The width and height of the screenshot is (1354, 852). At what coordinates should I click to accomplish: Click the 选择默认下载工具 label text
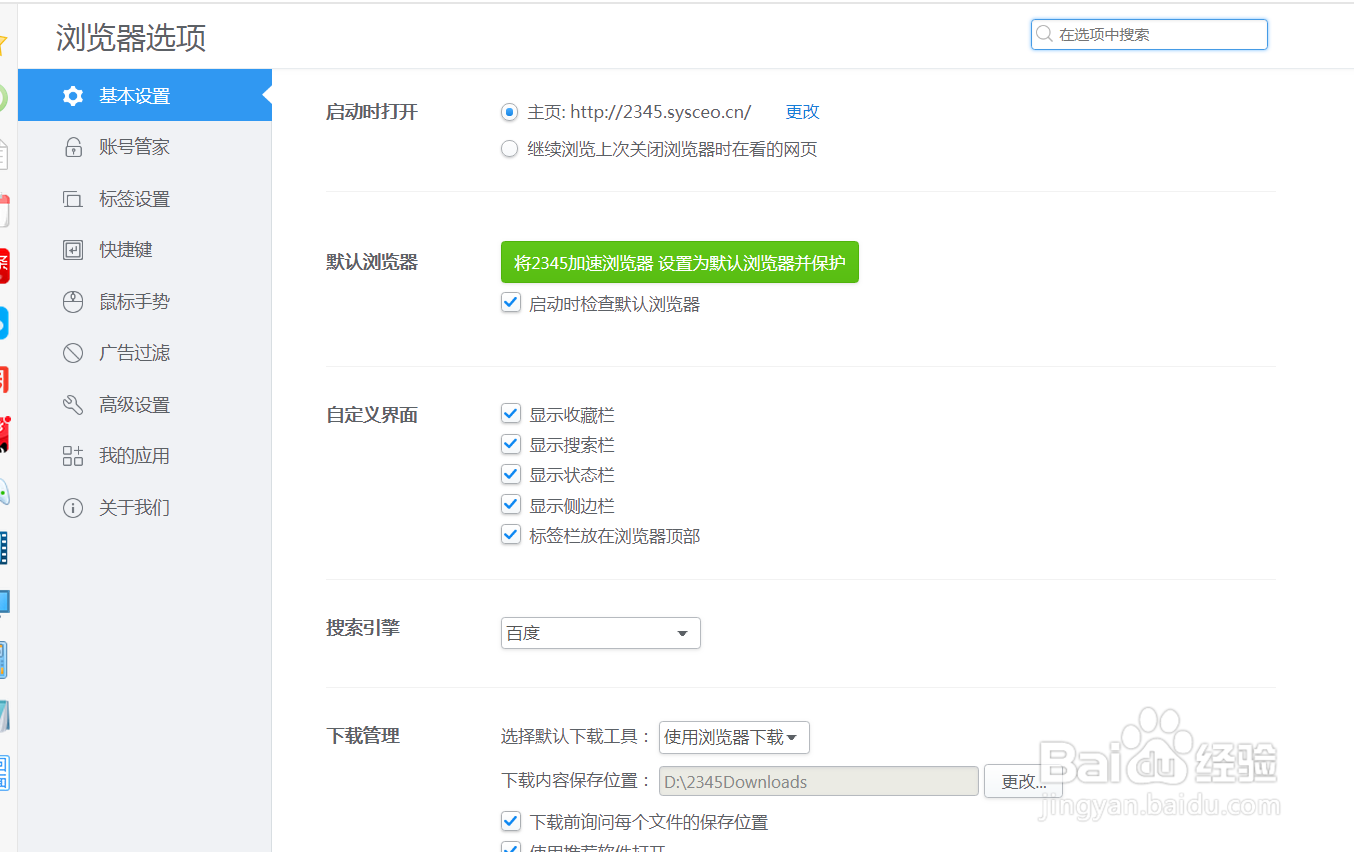pos(576,737)
